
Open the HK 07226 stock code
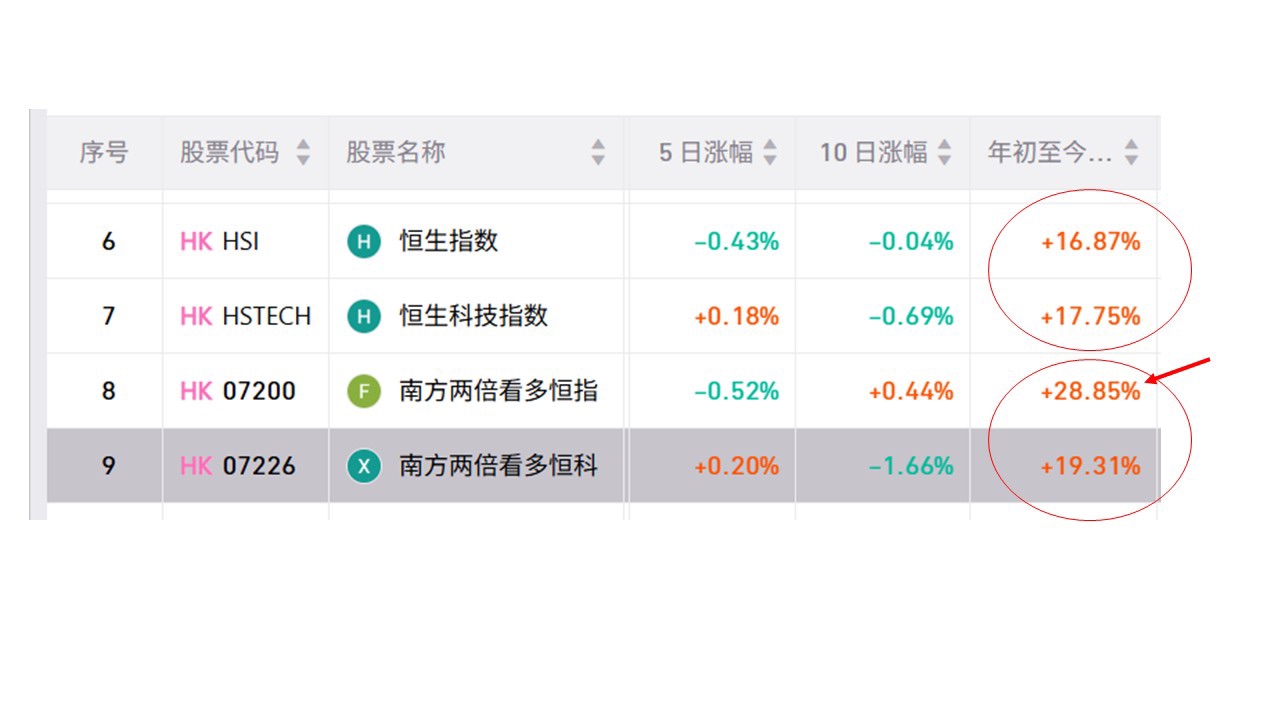(x=238, y=466)
